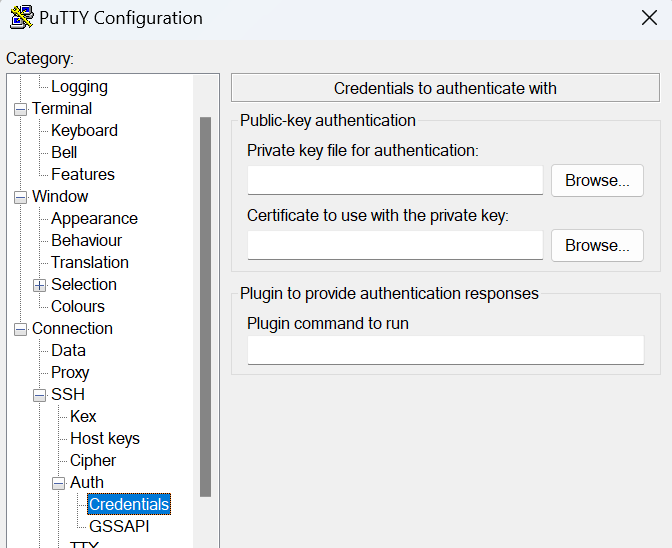Select Features under Terminal
The width and height of the screenshot is (672, 548).
click(x=83, y=174)
